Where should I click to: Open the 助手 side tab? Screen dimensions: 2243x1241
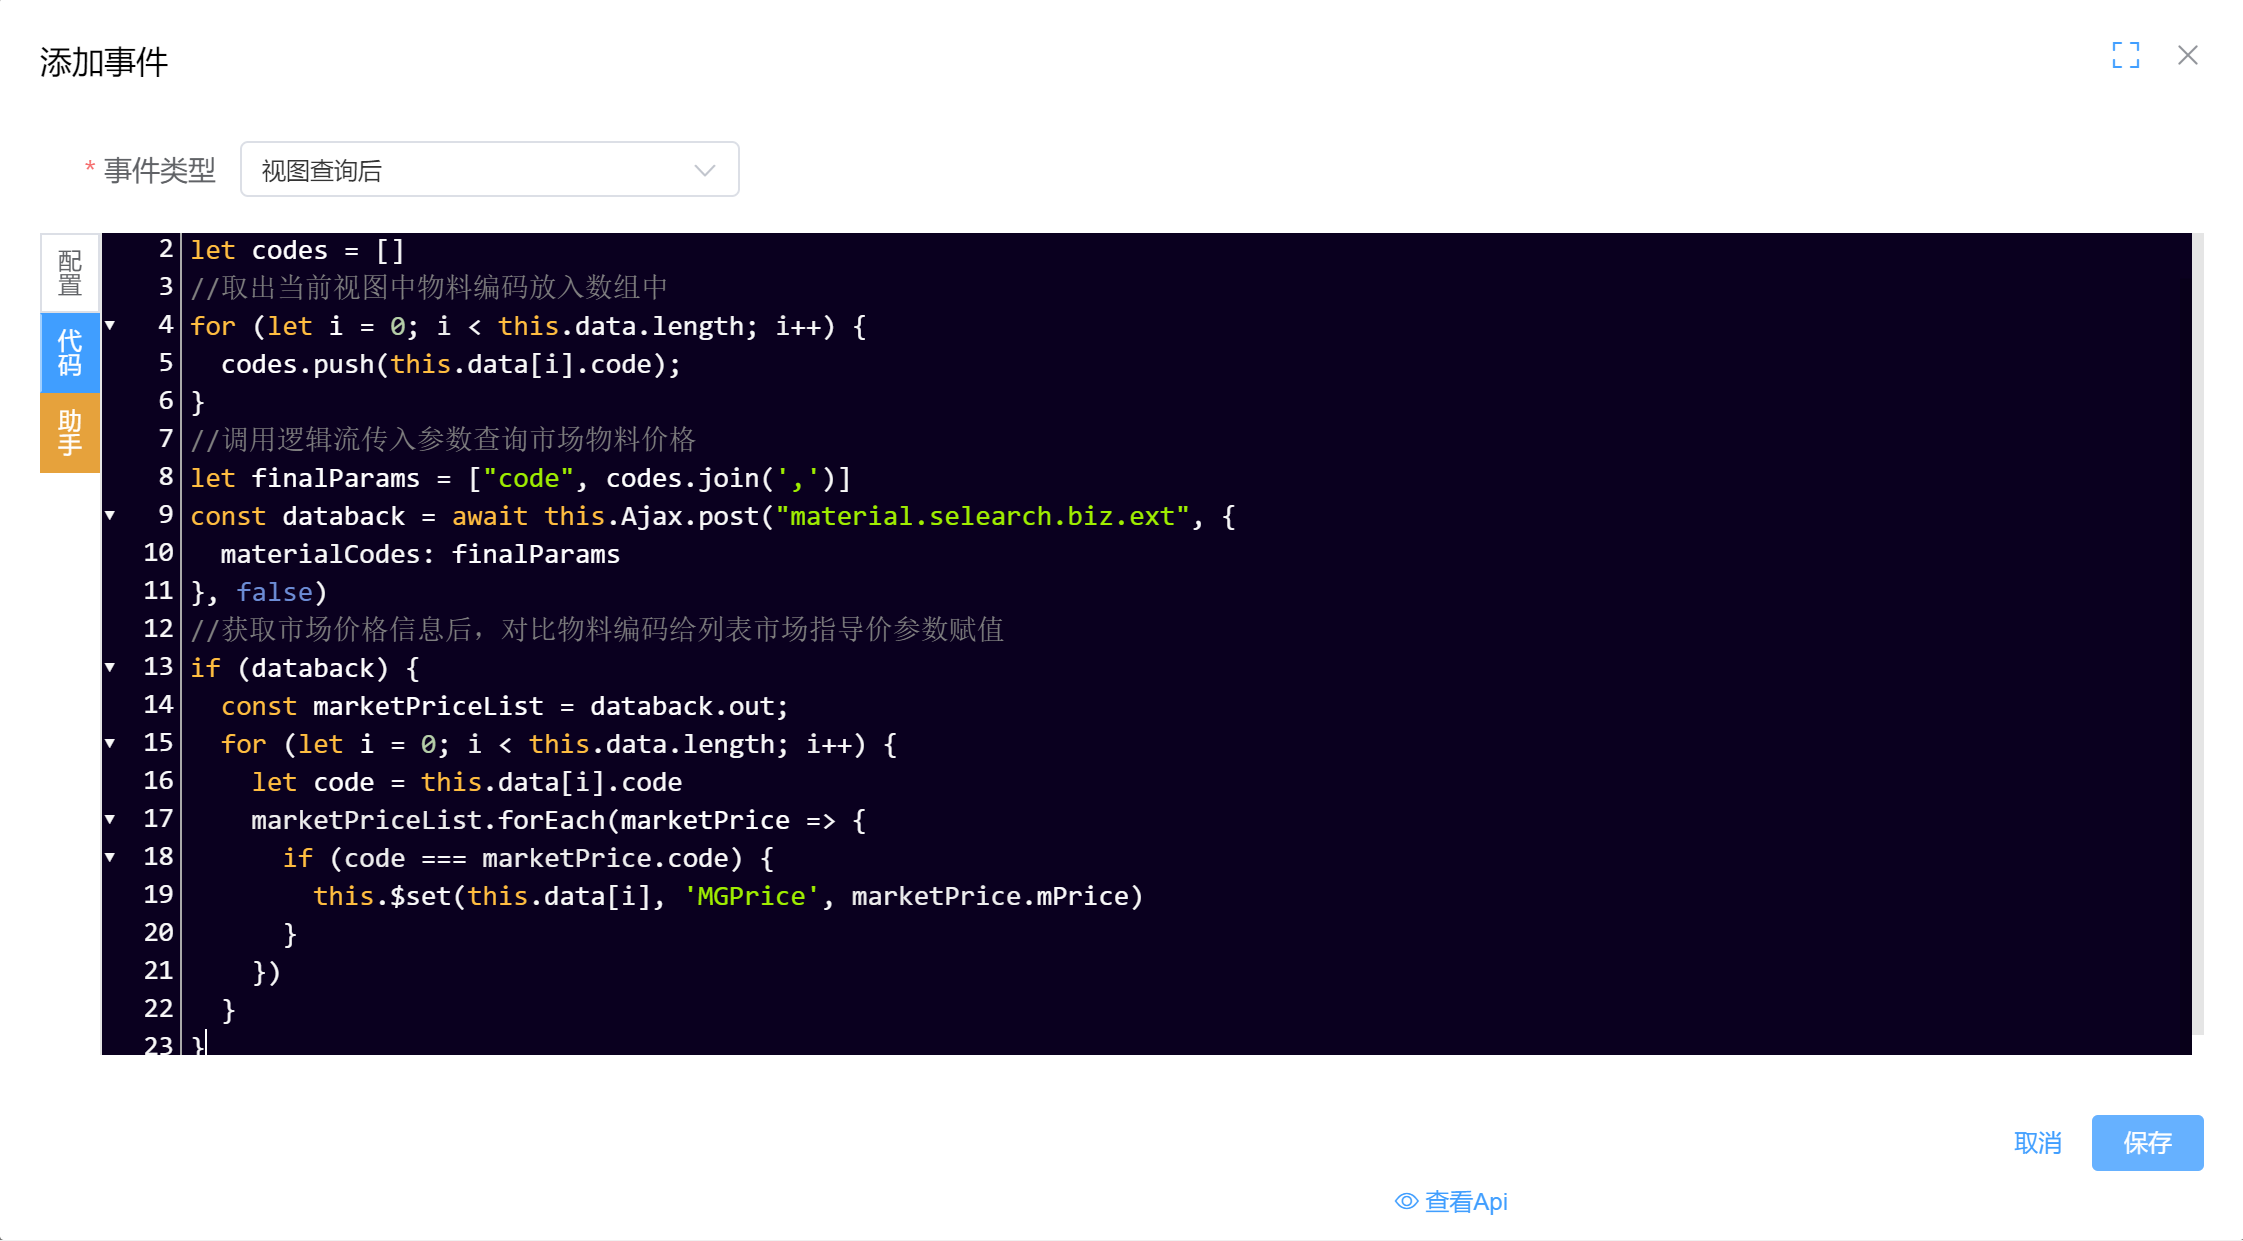coord(70,432)
